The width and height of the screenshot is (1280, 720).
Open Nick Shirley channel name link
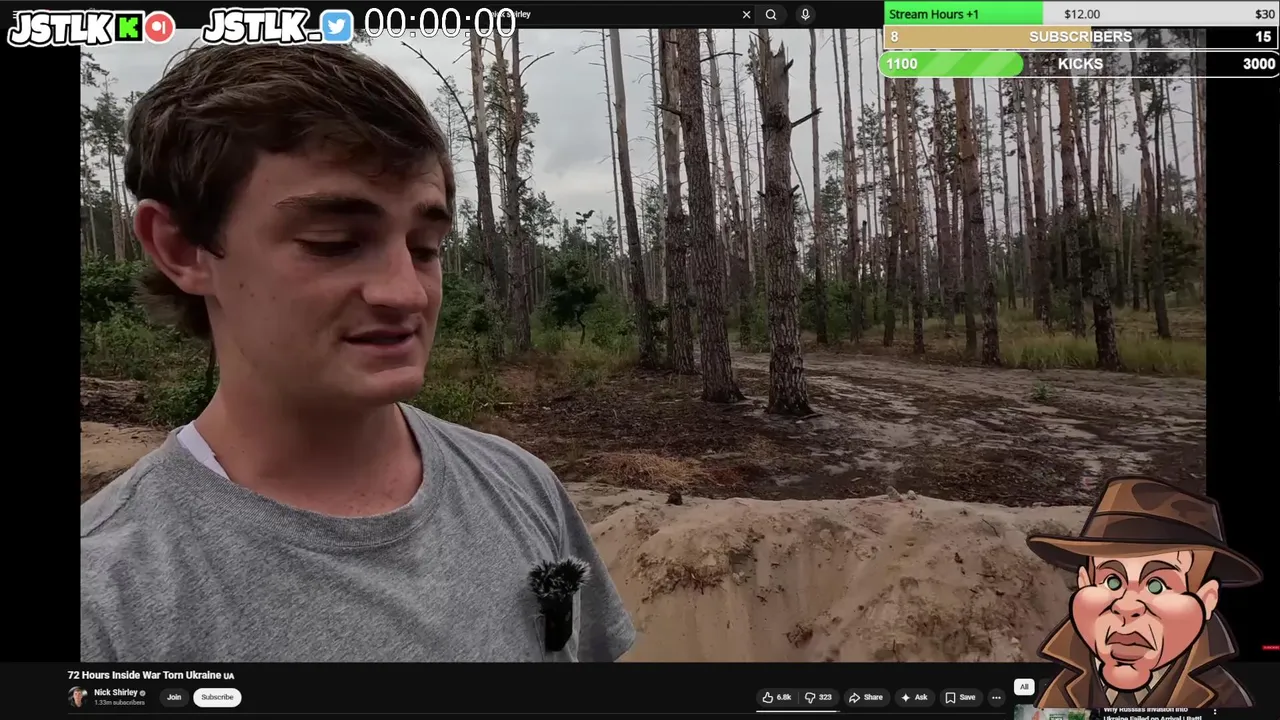116,692
